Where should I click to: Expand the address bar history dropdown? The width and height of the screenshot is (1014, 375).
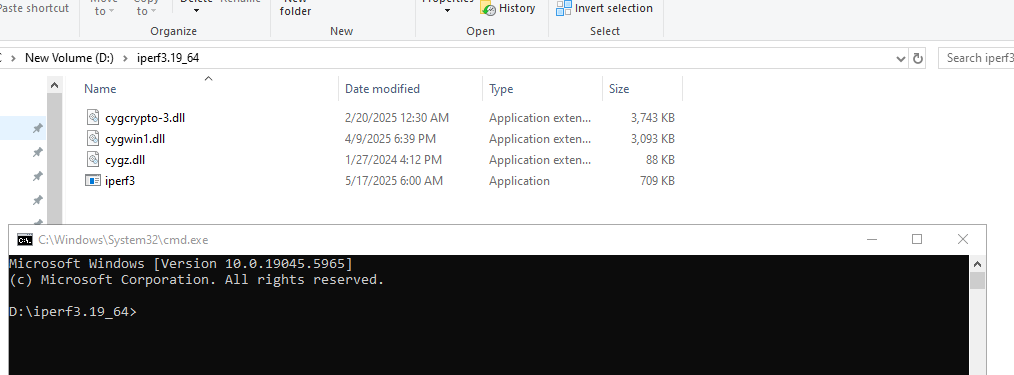coord(901,58)
